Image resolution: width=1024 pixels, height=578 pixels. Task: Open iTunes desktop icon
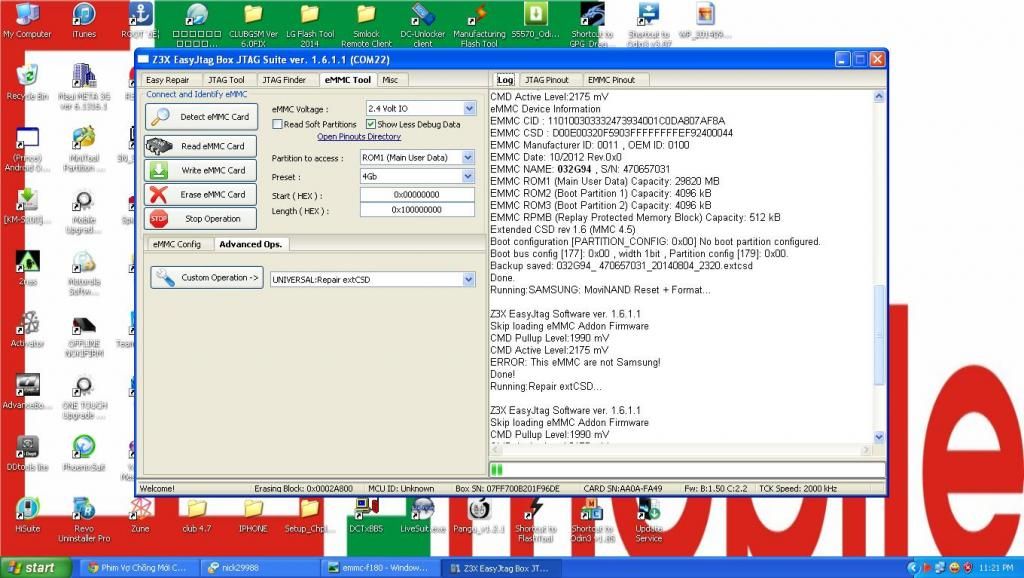click(84, 21)
